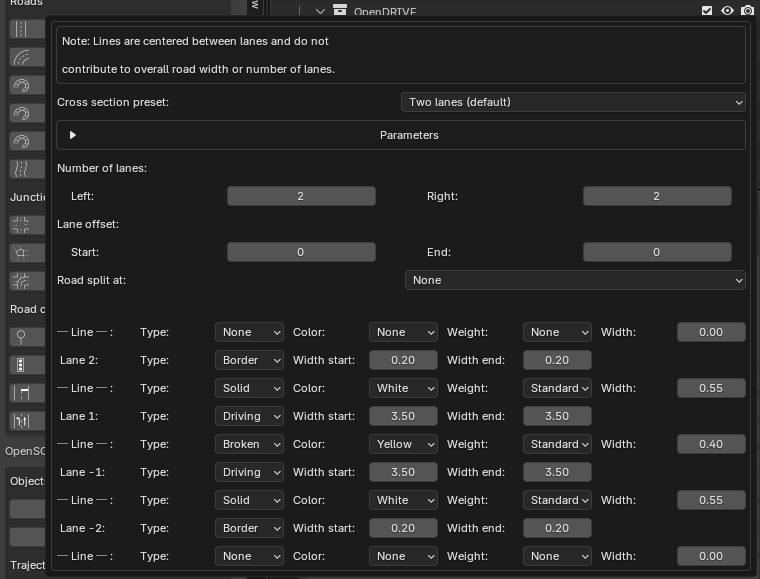Open None weight dropdown of line below Lane -2
Image resolution: width=760 pixels, height=579 pixels.
point(557,556)
